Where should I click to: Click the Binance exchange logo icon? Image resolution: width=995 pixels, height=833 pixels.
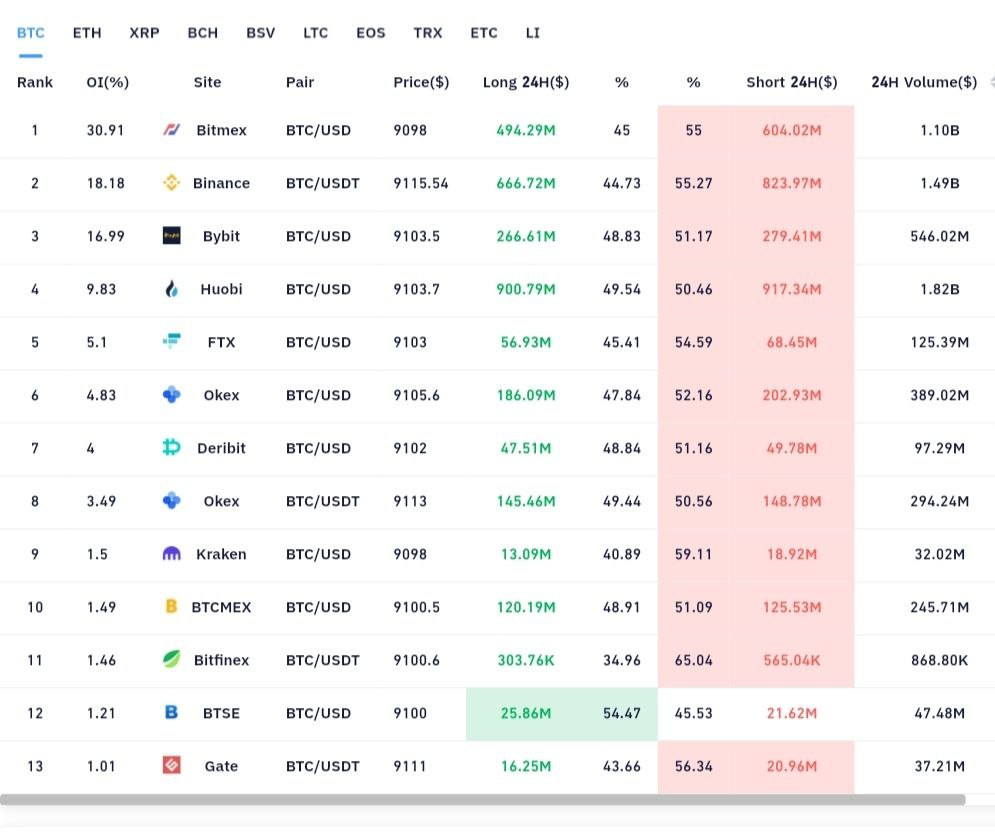pos(171,183)
